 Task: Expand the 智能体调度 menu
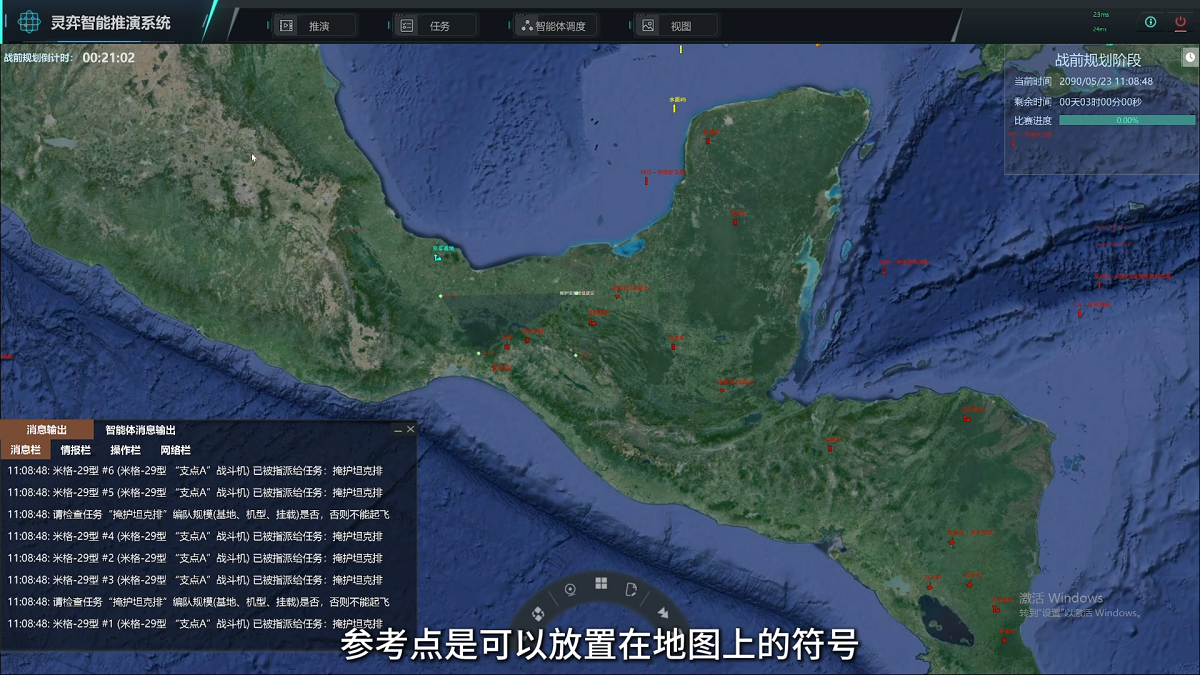coord(558,26)
